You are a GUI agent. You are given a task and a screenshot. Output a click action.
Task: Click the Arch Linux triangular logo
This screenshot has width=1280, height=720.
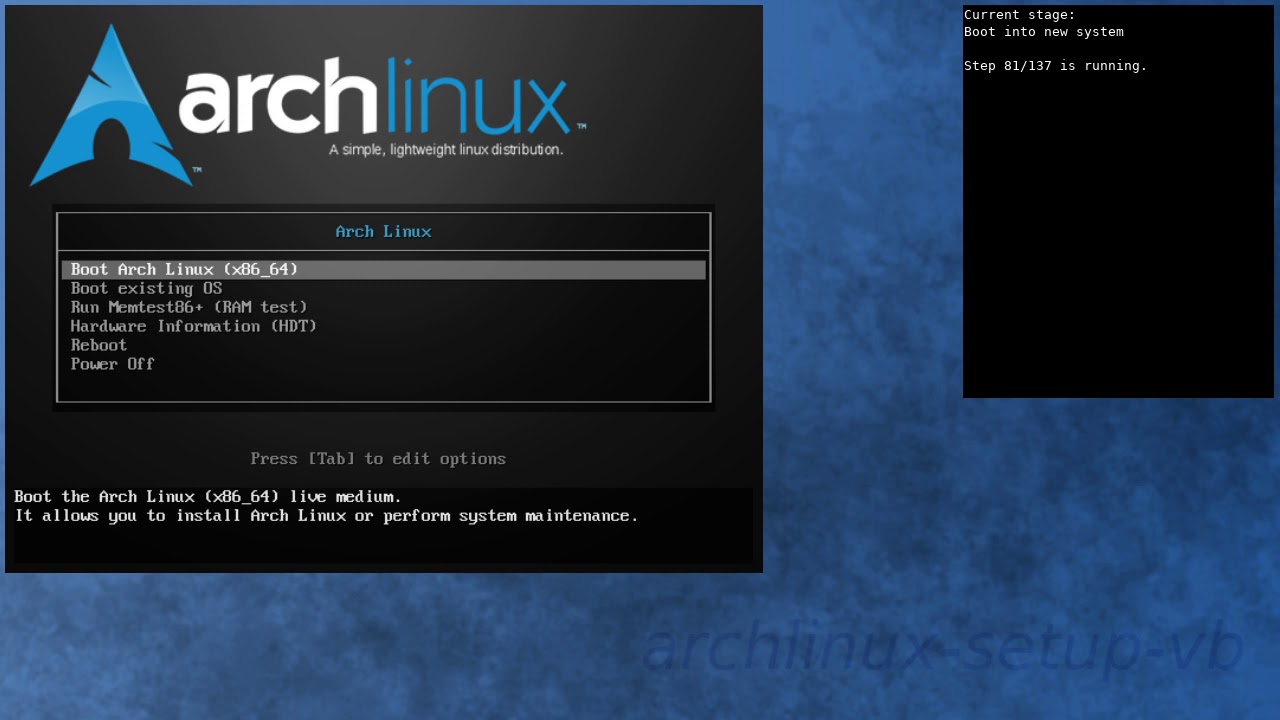110,105
